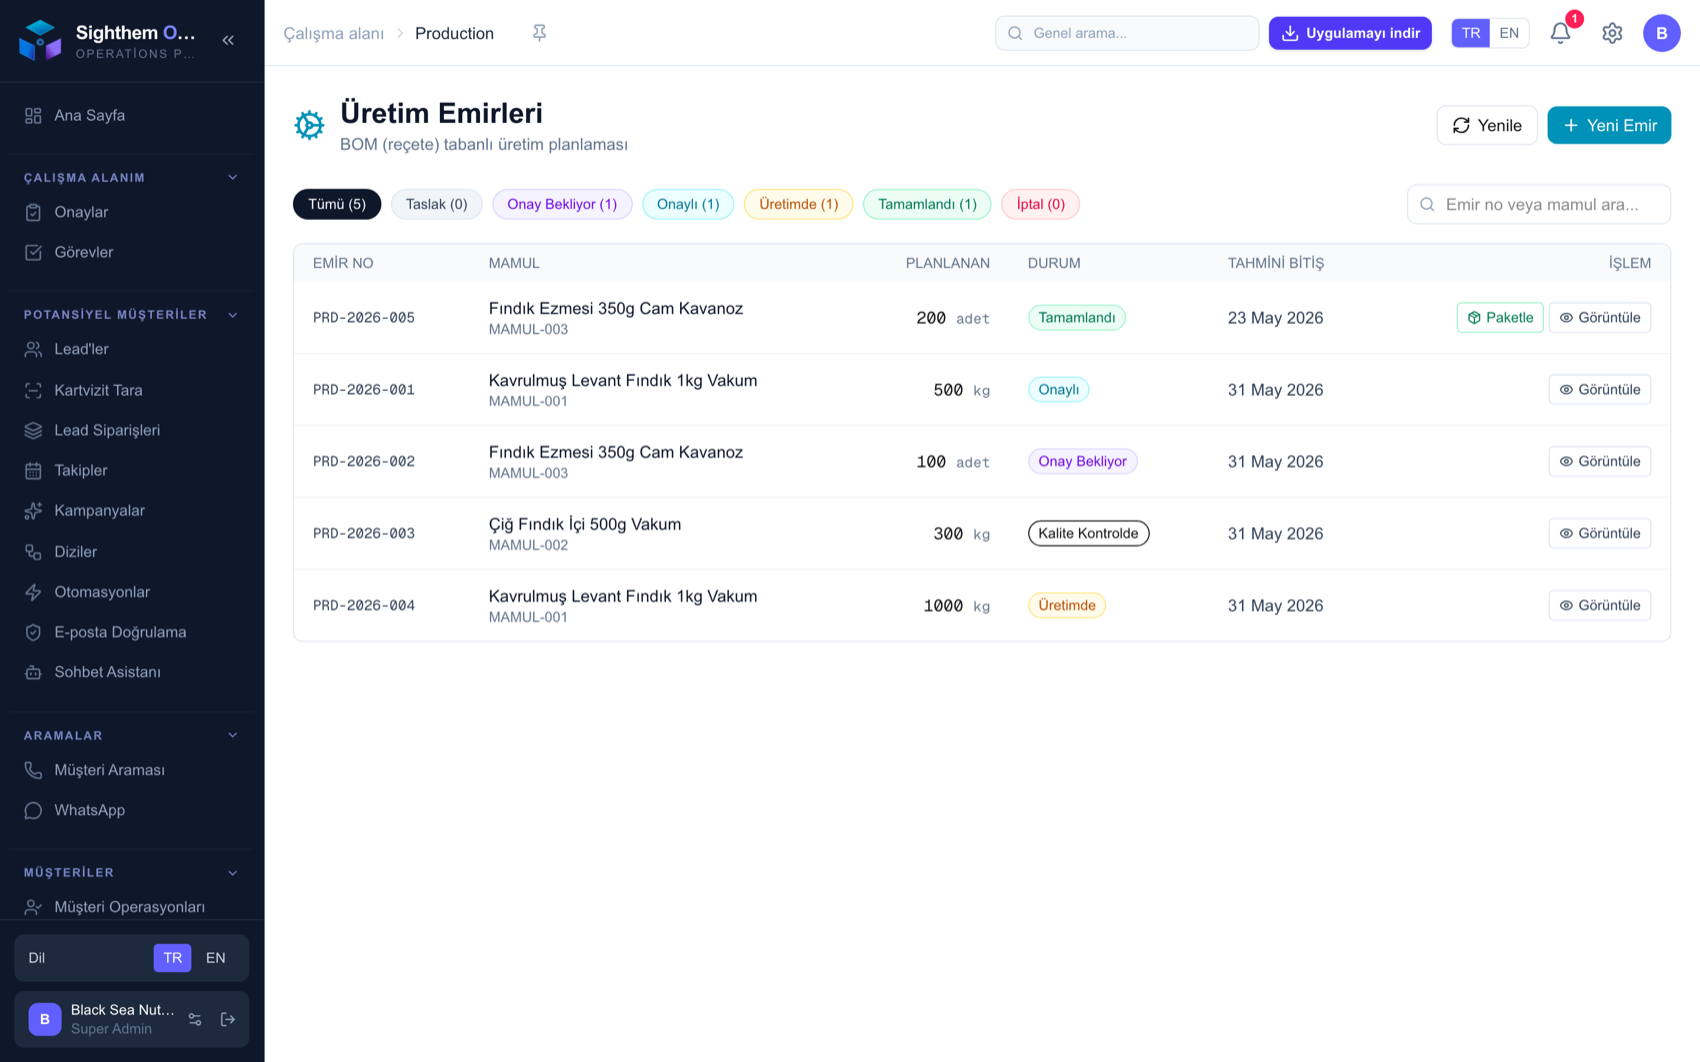
Task: Select the Tamamlandı (1) filter tab
Action: (x=927, y=204)
